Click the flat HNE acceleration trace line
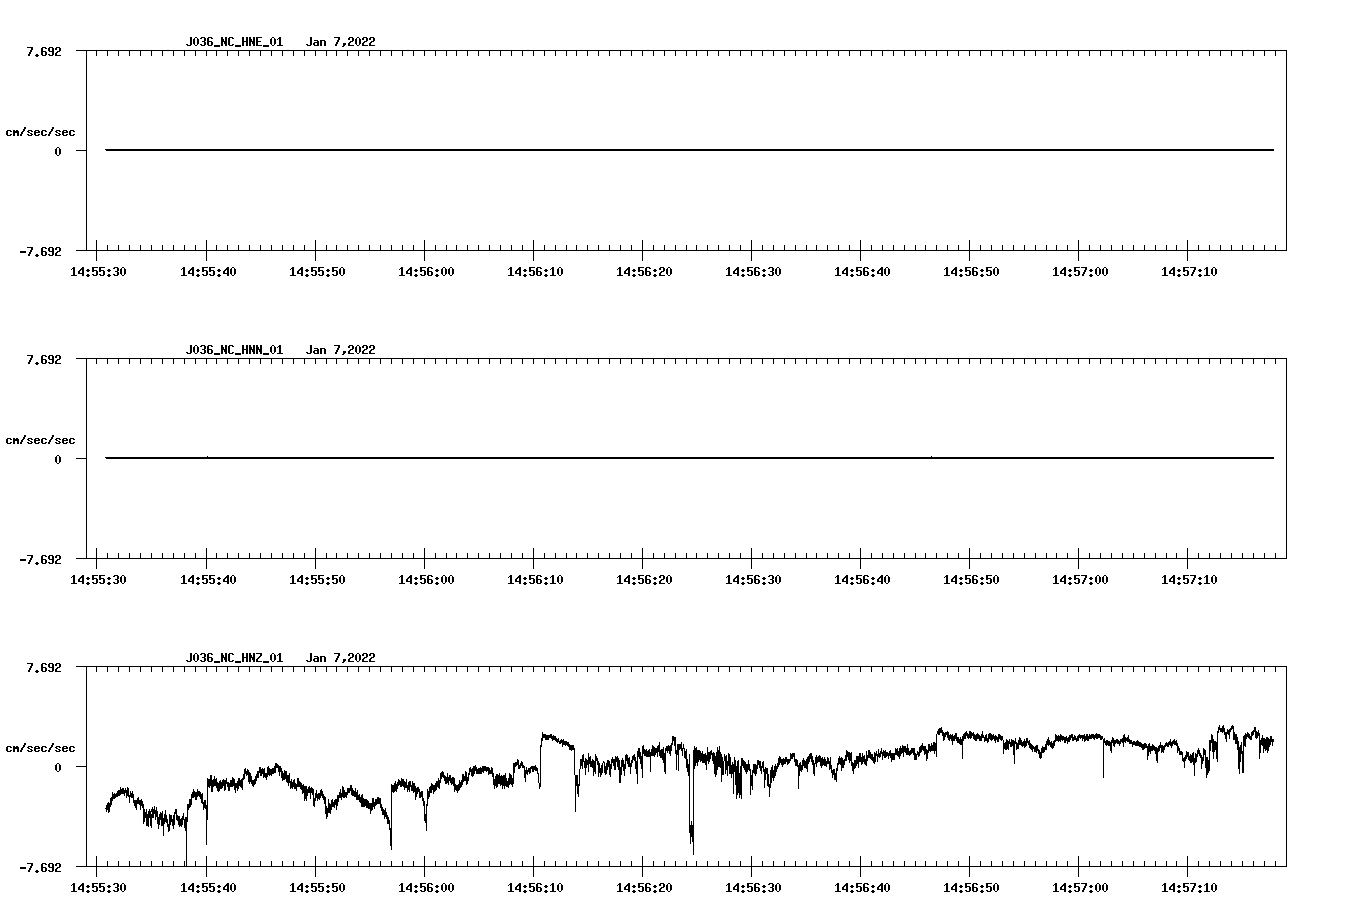Viewport: 1358px width, 924px height. pyautogui.click(x=690, y=150)
